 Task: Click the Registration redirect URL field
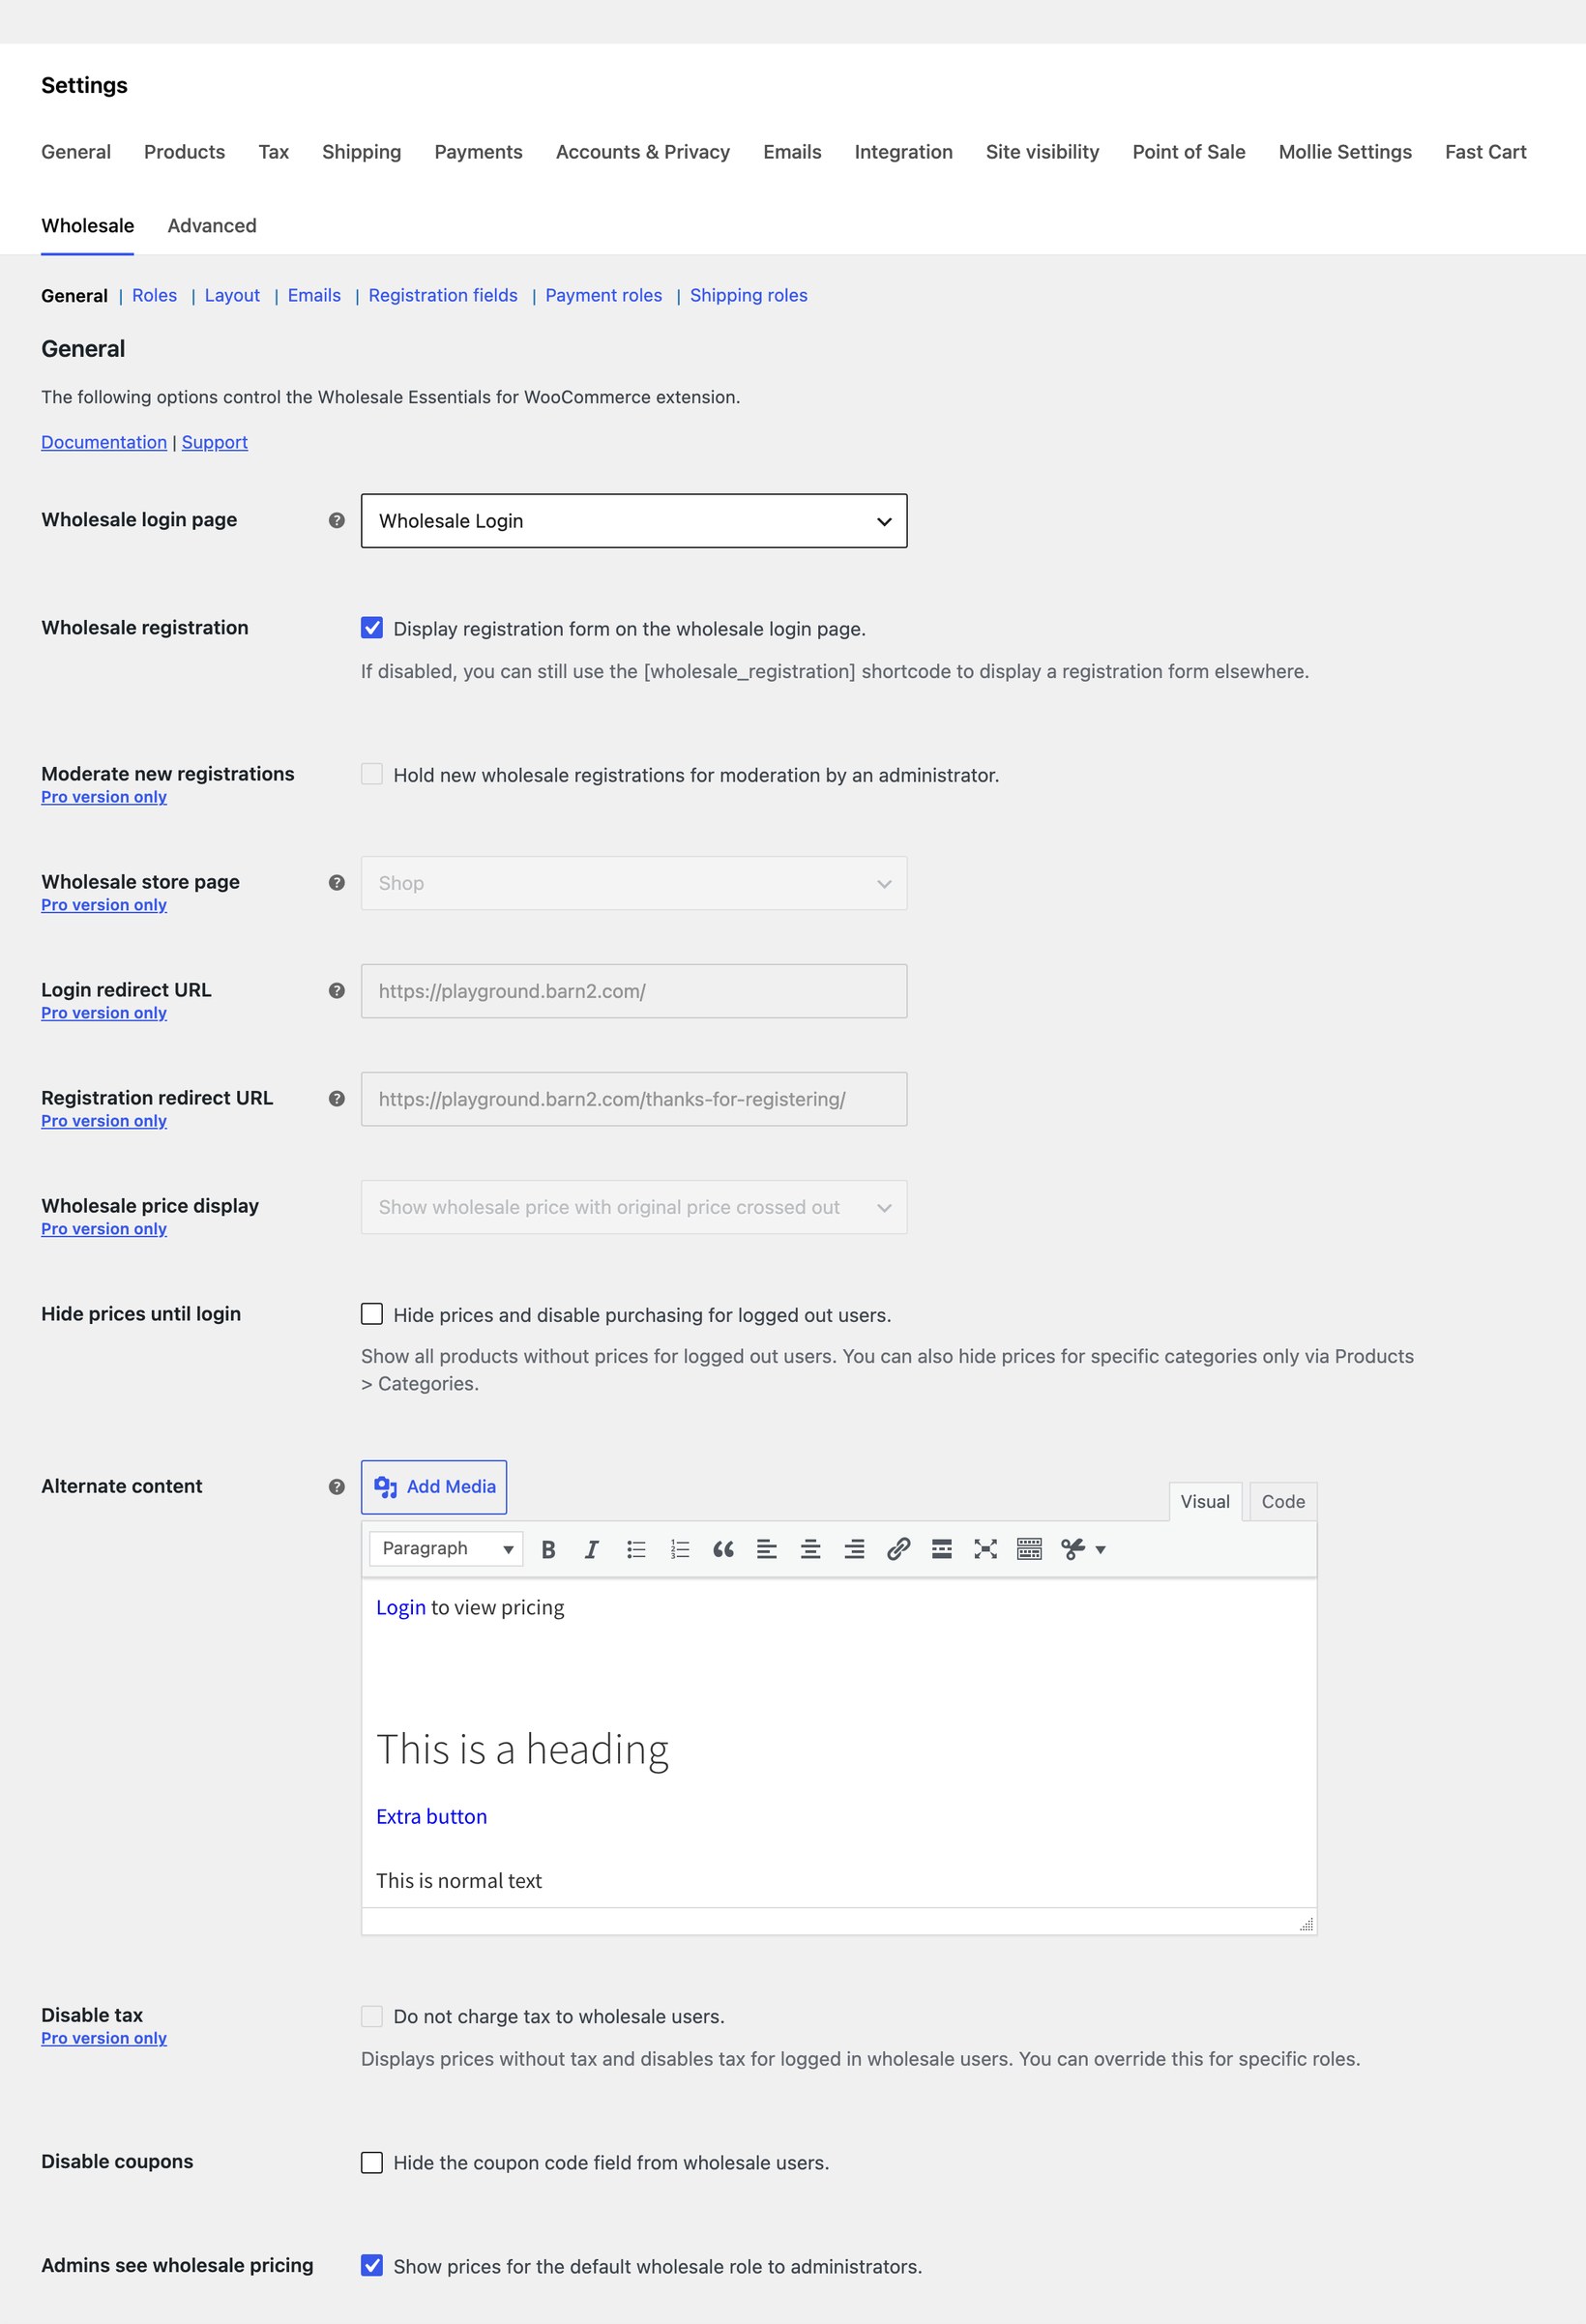634,1099
